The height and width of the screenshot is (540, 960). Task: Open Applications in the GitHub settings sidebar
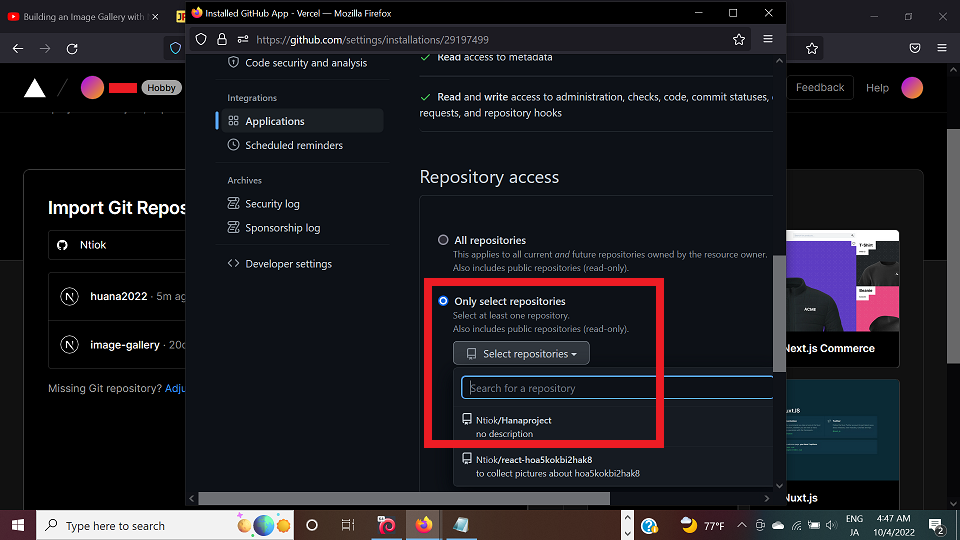coord(302,121)
